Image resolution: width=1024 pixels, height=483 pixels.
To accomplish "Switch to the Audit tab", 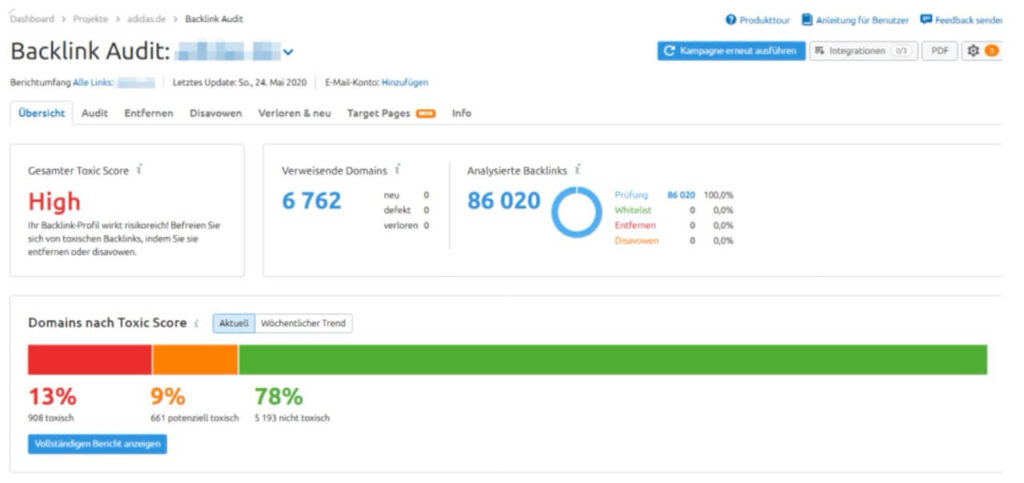I will (x=95, y=113).
